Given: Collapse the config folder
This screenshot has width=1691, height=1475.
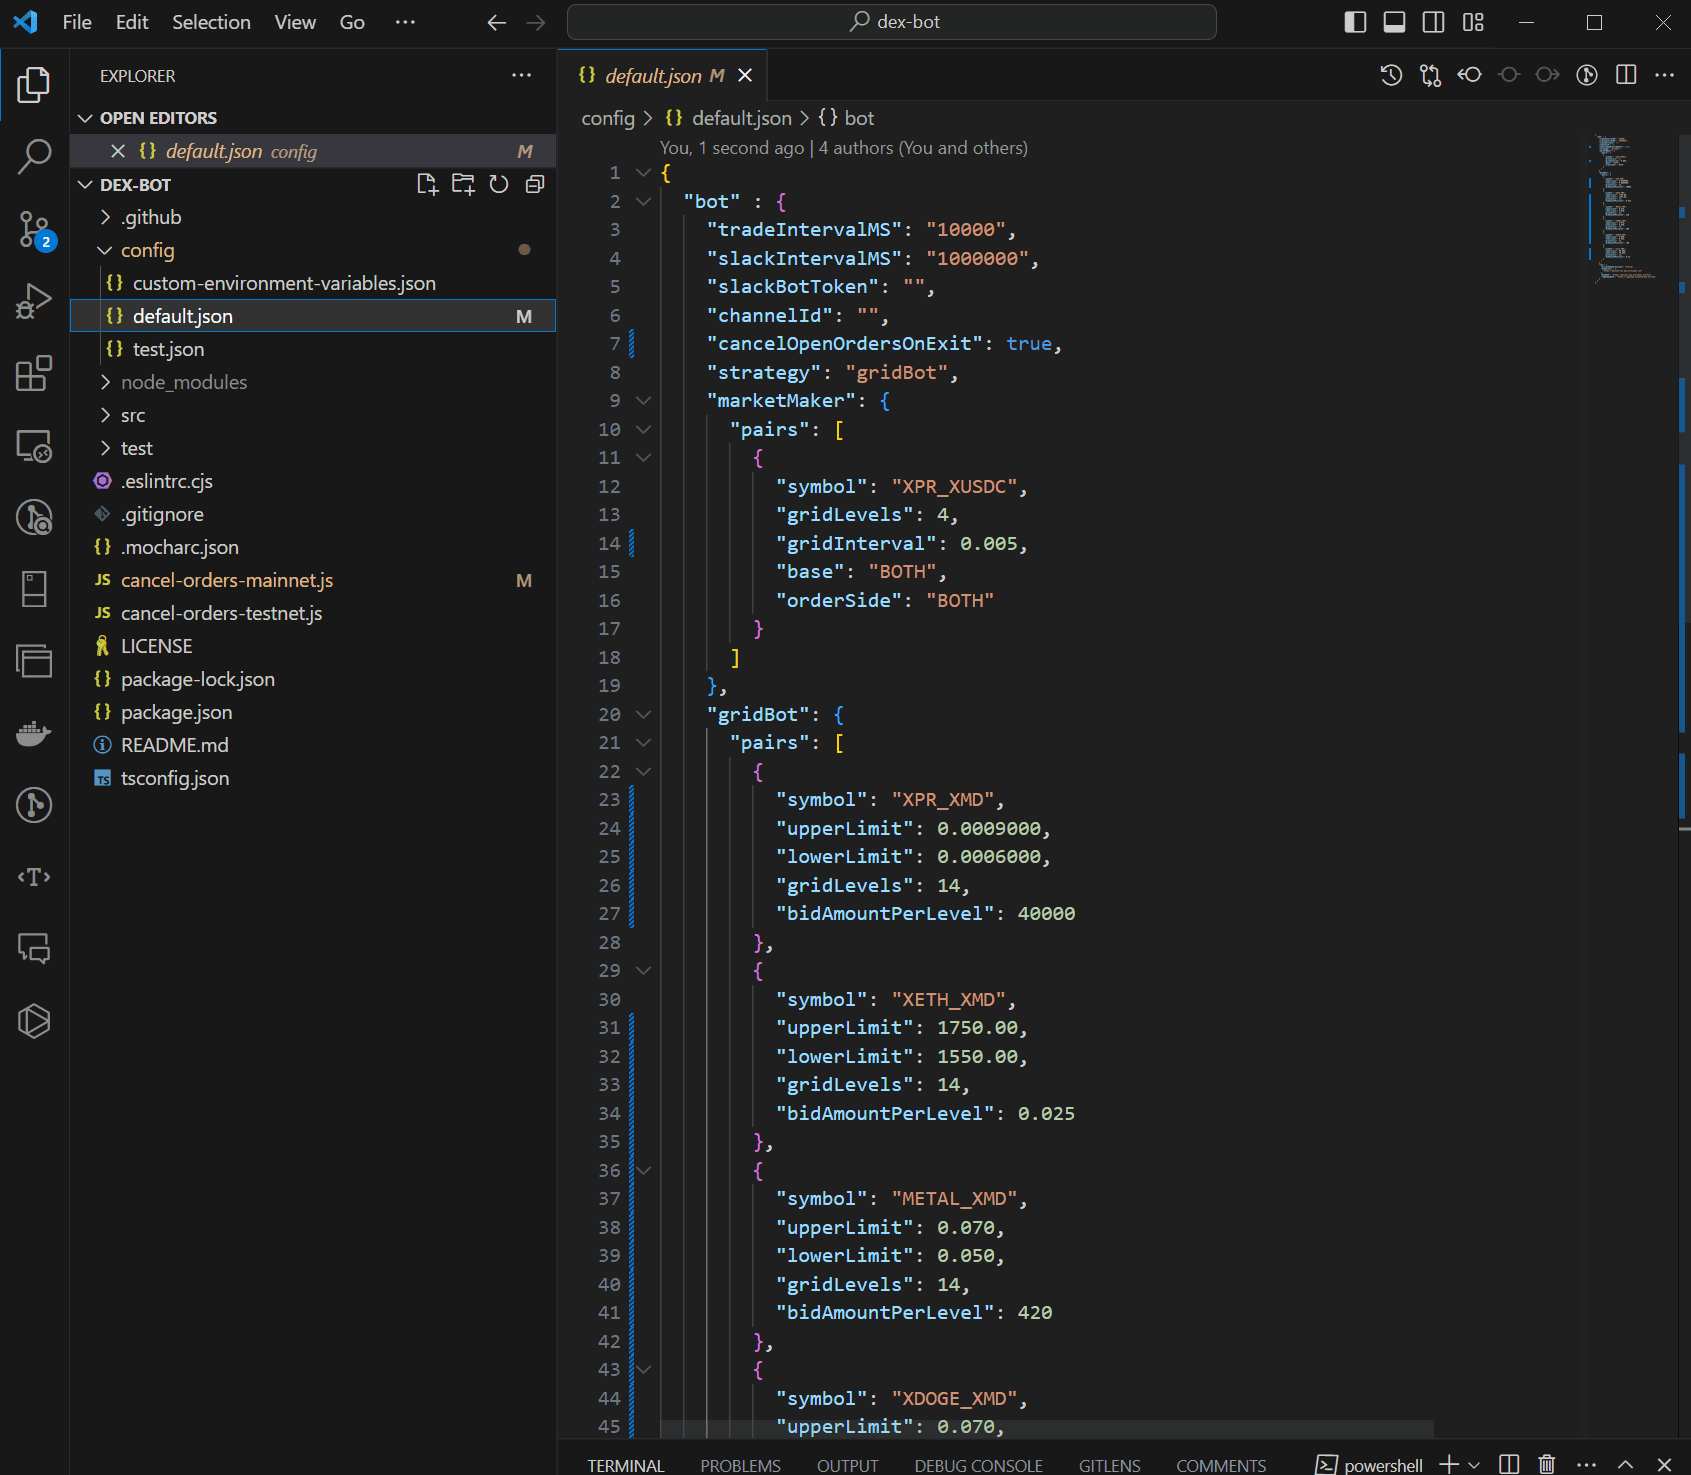Looking at the screenshot, I should (147, 250).
